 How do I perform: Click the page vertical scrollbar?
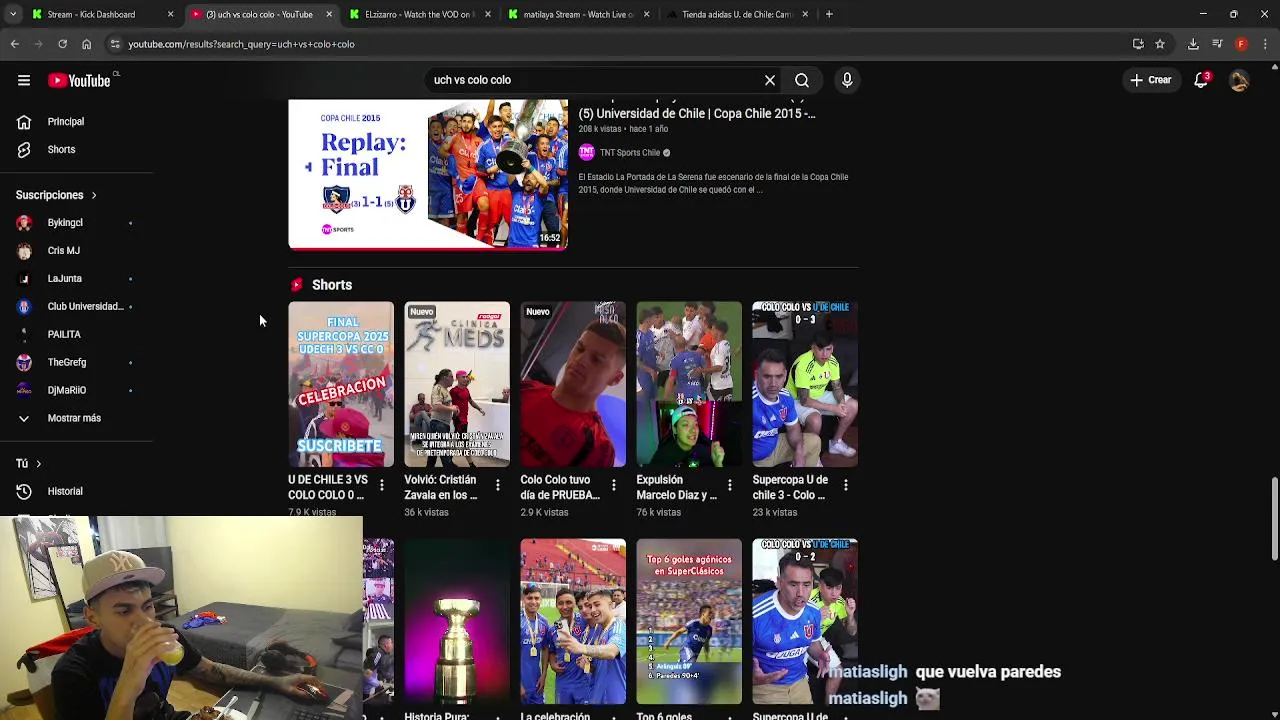1274,519
